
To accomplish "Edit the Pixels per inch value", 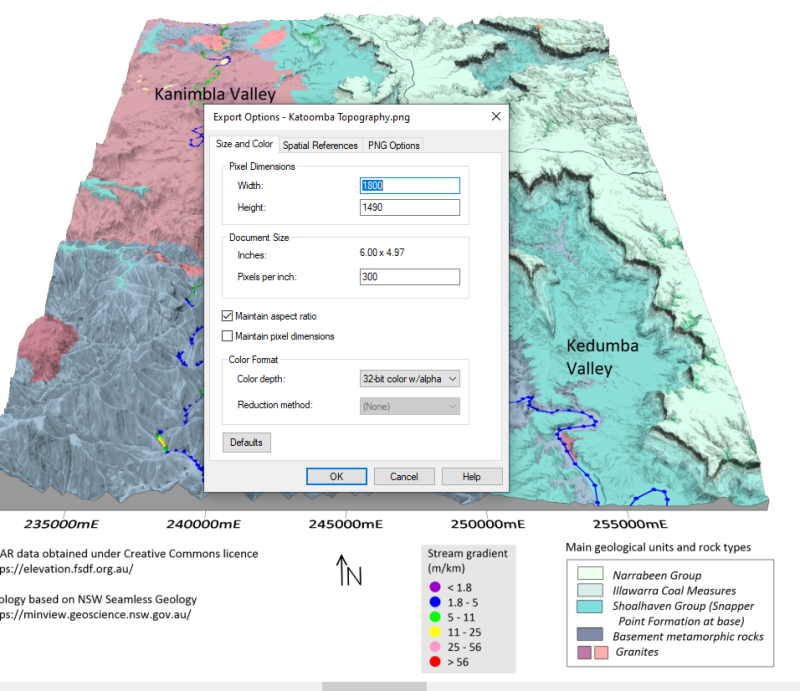I will (x=408, y=276).
